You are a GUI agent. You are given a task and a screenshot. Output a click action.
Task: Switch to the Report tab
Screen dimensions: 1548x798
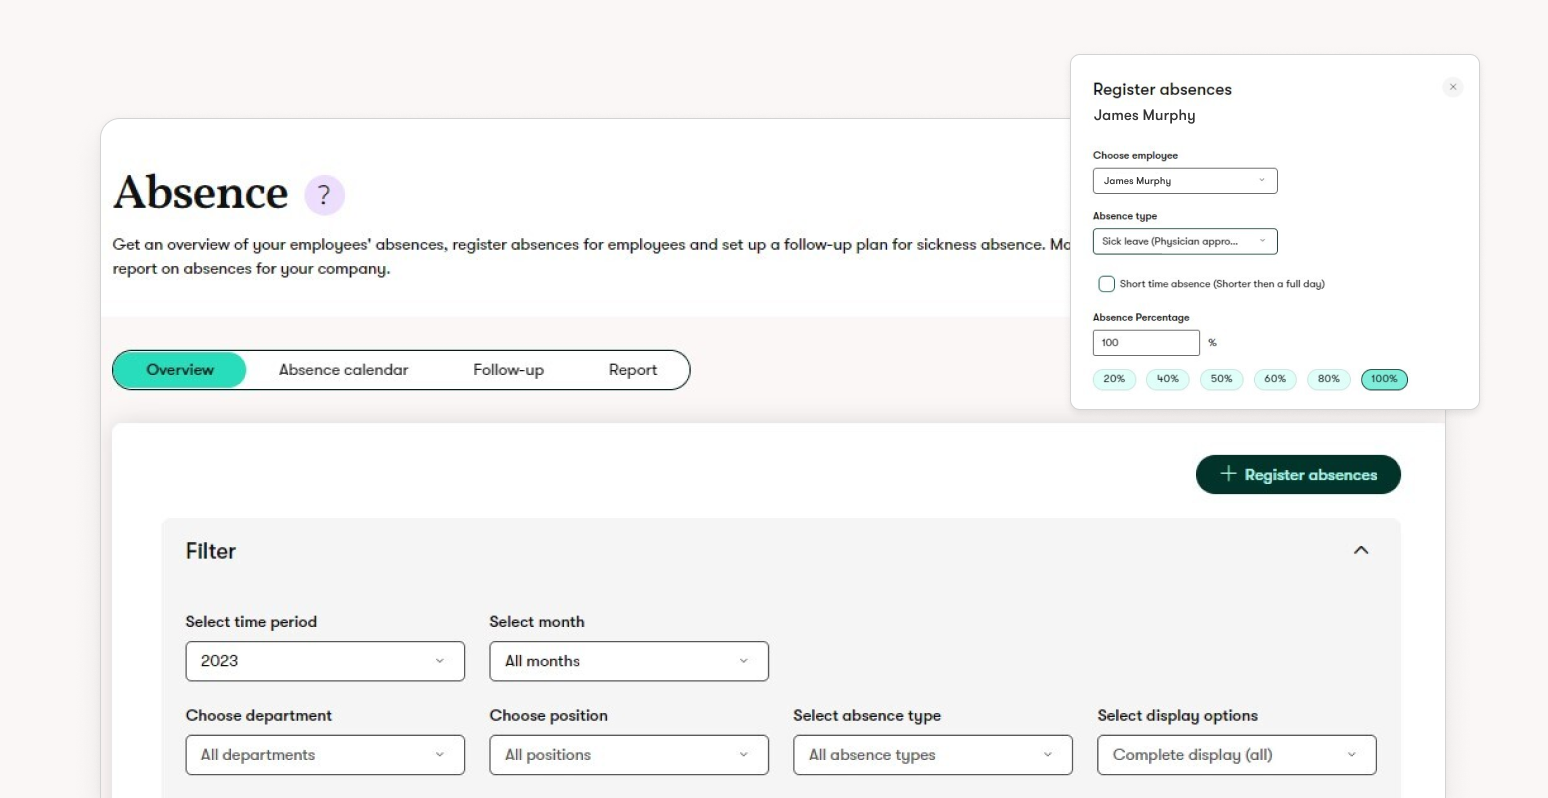633,370
